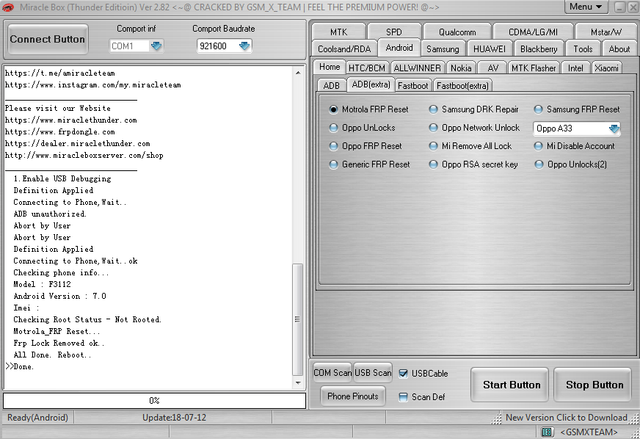Open the Comport inf COM1 dropdown
Image resolution: width=640 pixels, height=439 pixels.
coord(156,46)
